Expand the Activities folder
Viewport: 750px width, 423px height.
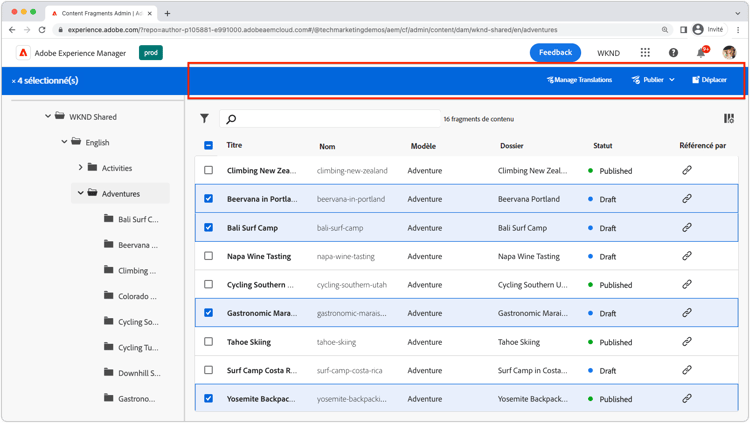pos(81,168)
